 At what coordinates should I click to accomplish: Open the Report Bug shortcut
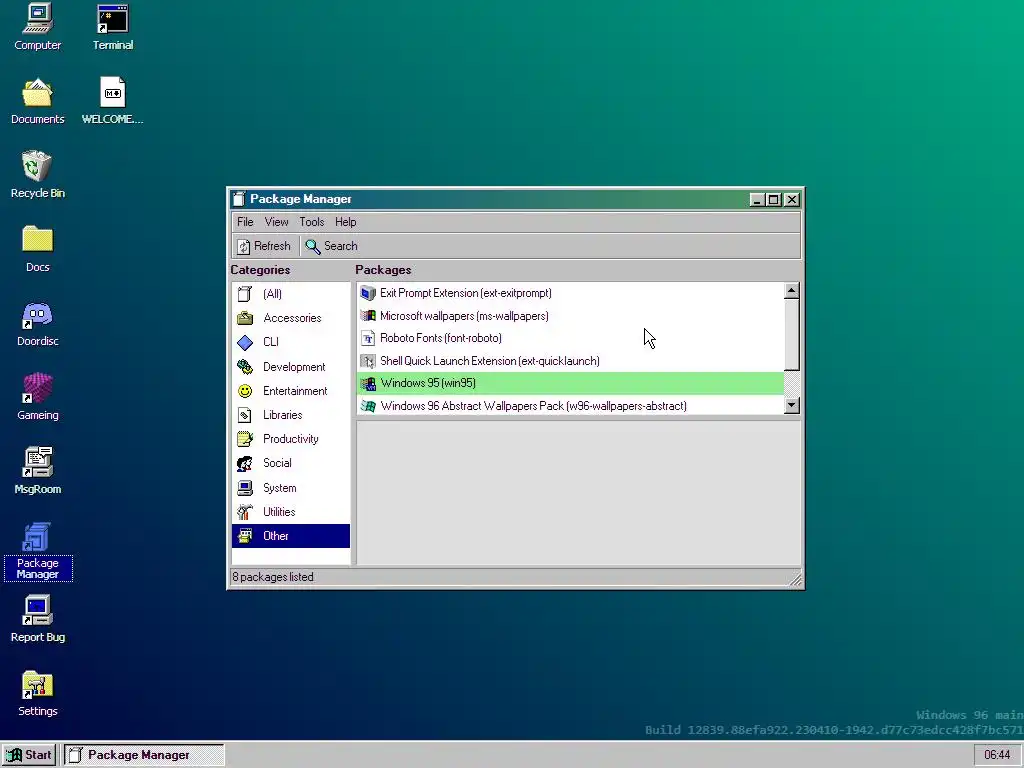pos(37,619)
